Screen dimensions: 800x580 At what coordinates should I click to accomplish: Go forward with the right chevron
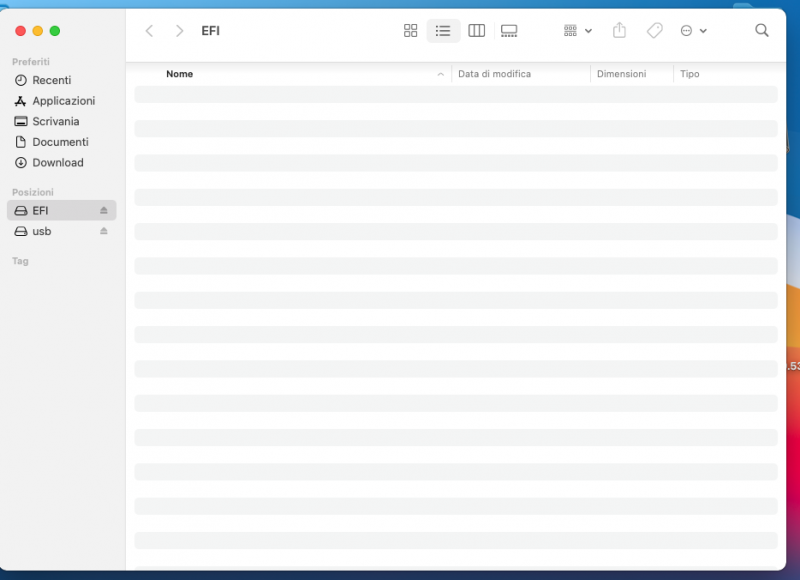pyautogui.click(x=179, y=31)
